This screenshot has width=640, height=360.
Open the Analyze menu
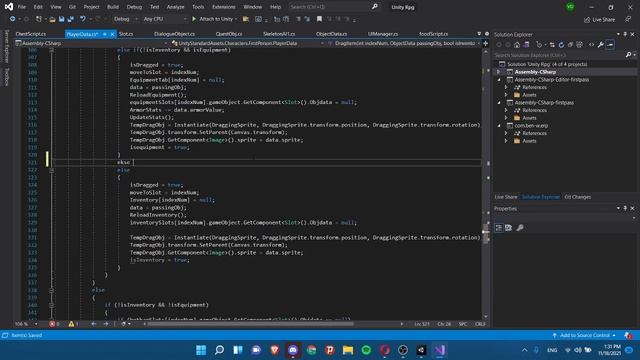tap(176, 7)
